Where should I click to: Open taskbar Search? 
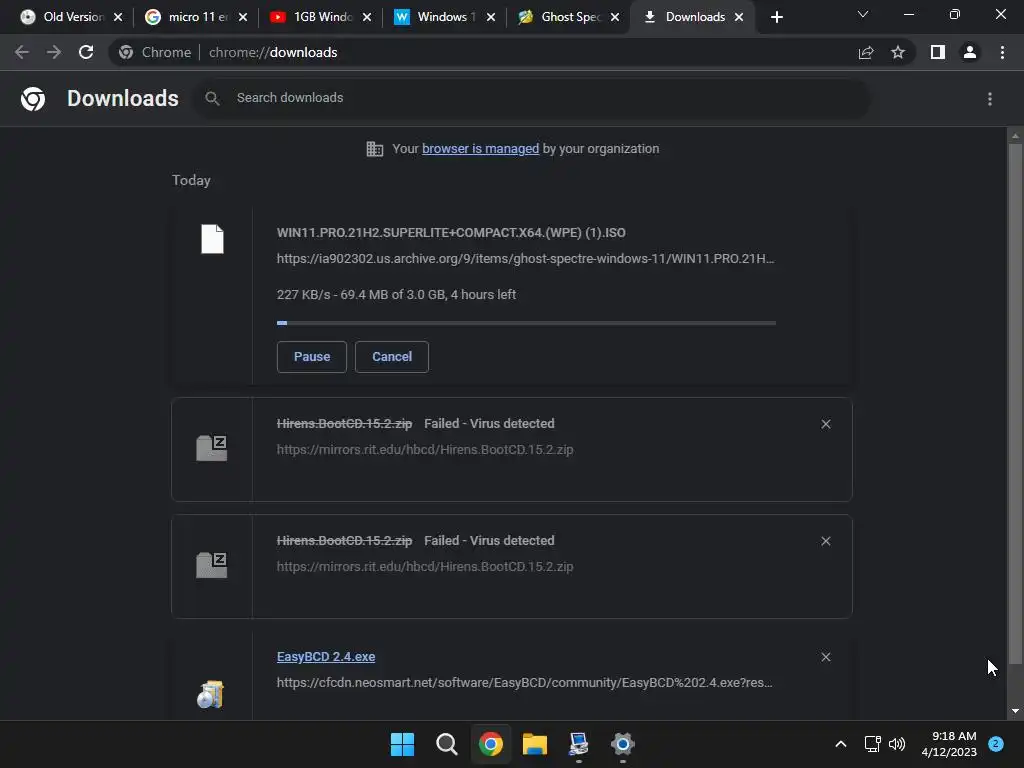coord(447,744)
